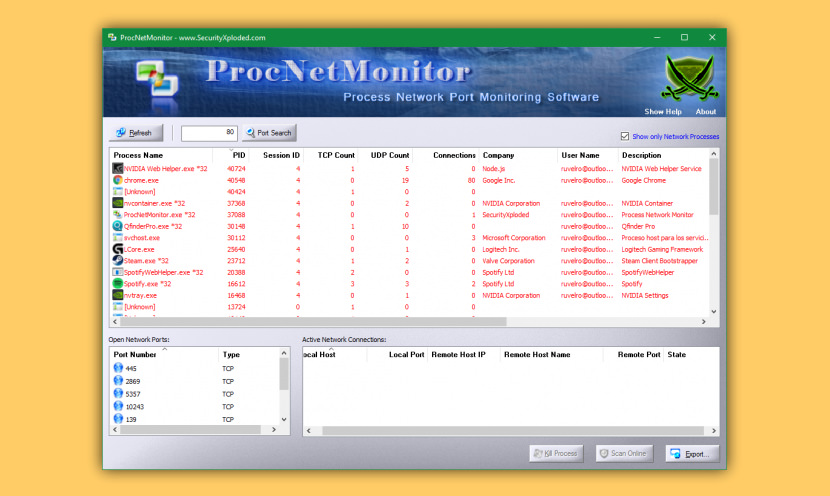
Task: Click PID value 40548
Action: tap(236, 181)
